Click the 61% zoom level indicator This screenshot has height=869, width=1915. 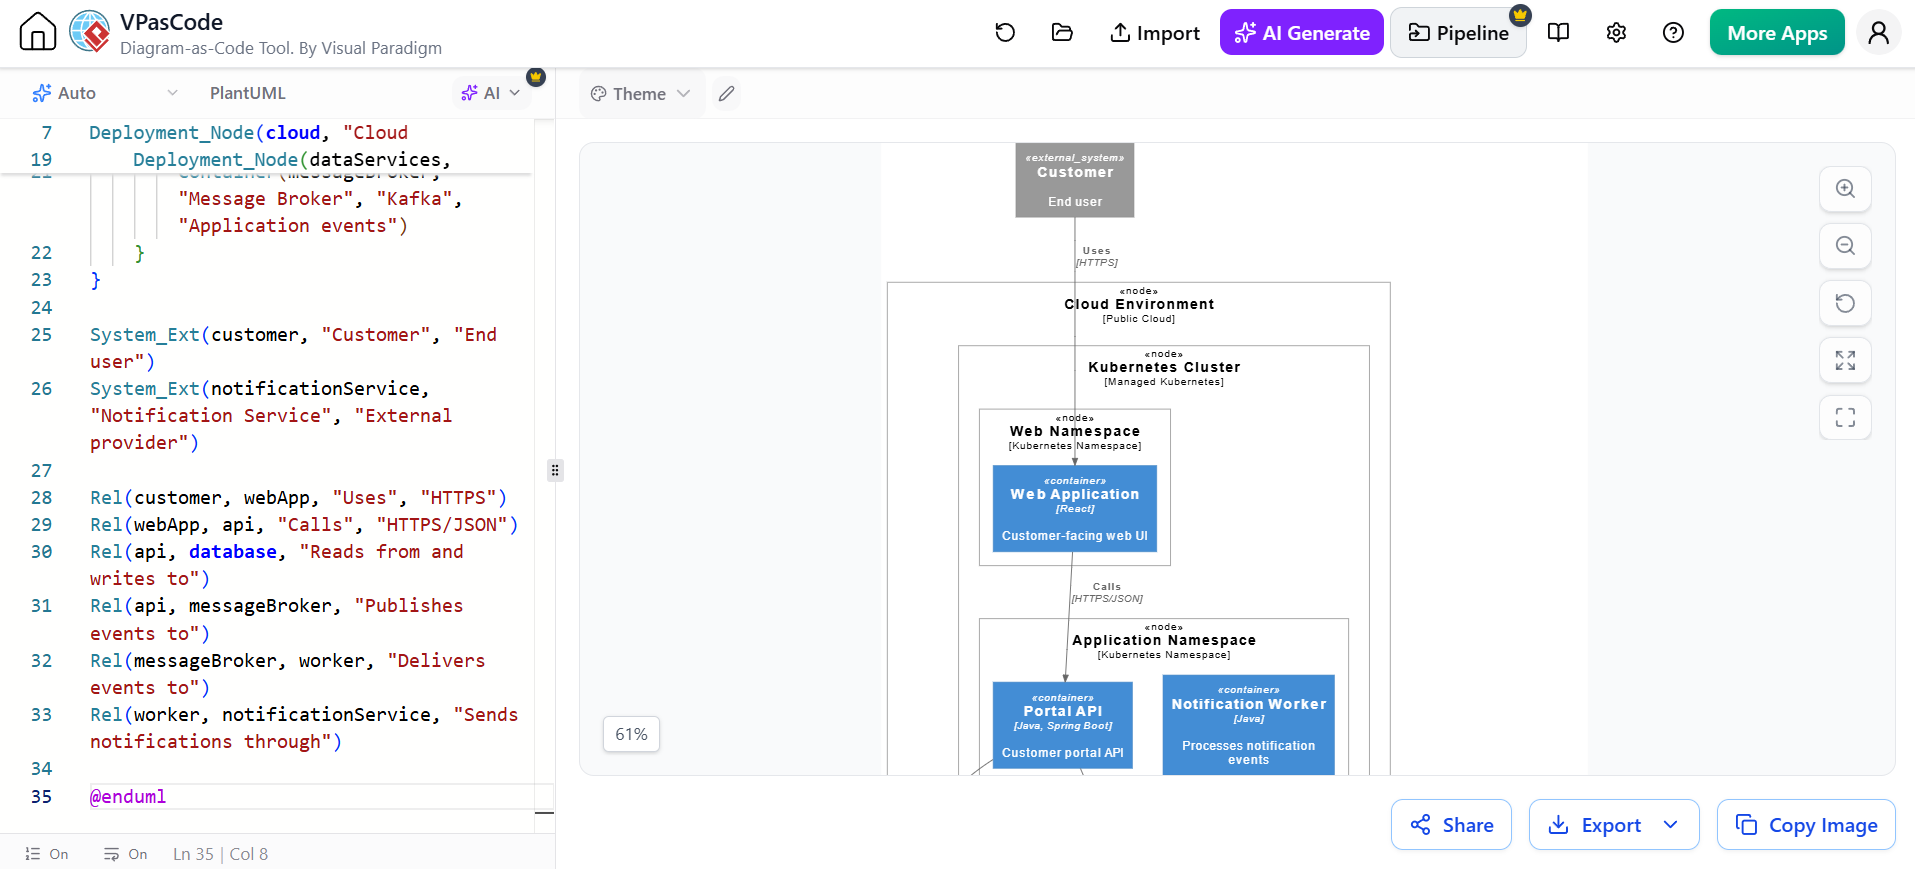click(x=631, y=734)
